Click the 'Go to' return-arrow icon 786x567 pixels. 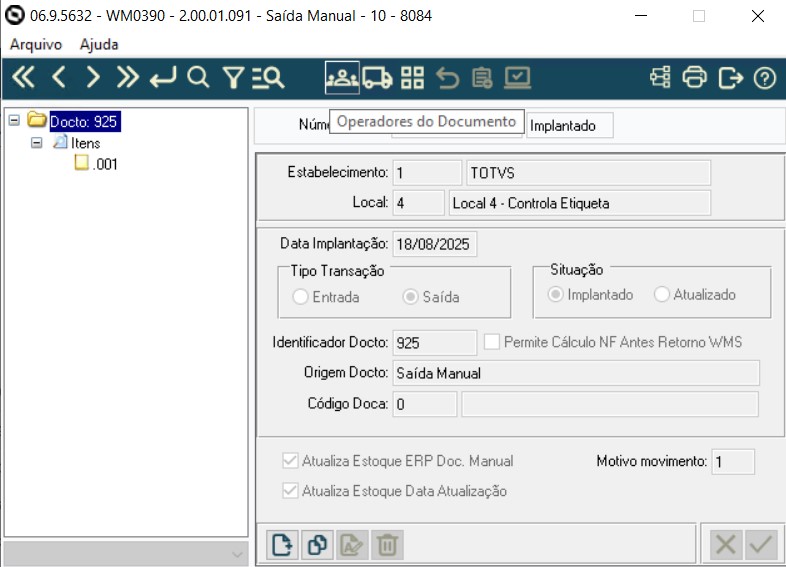pyautogui.click(x=163, y=78)
